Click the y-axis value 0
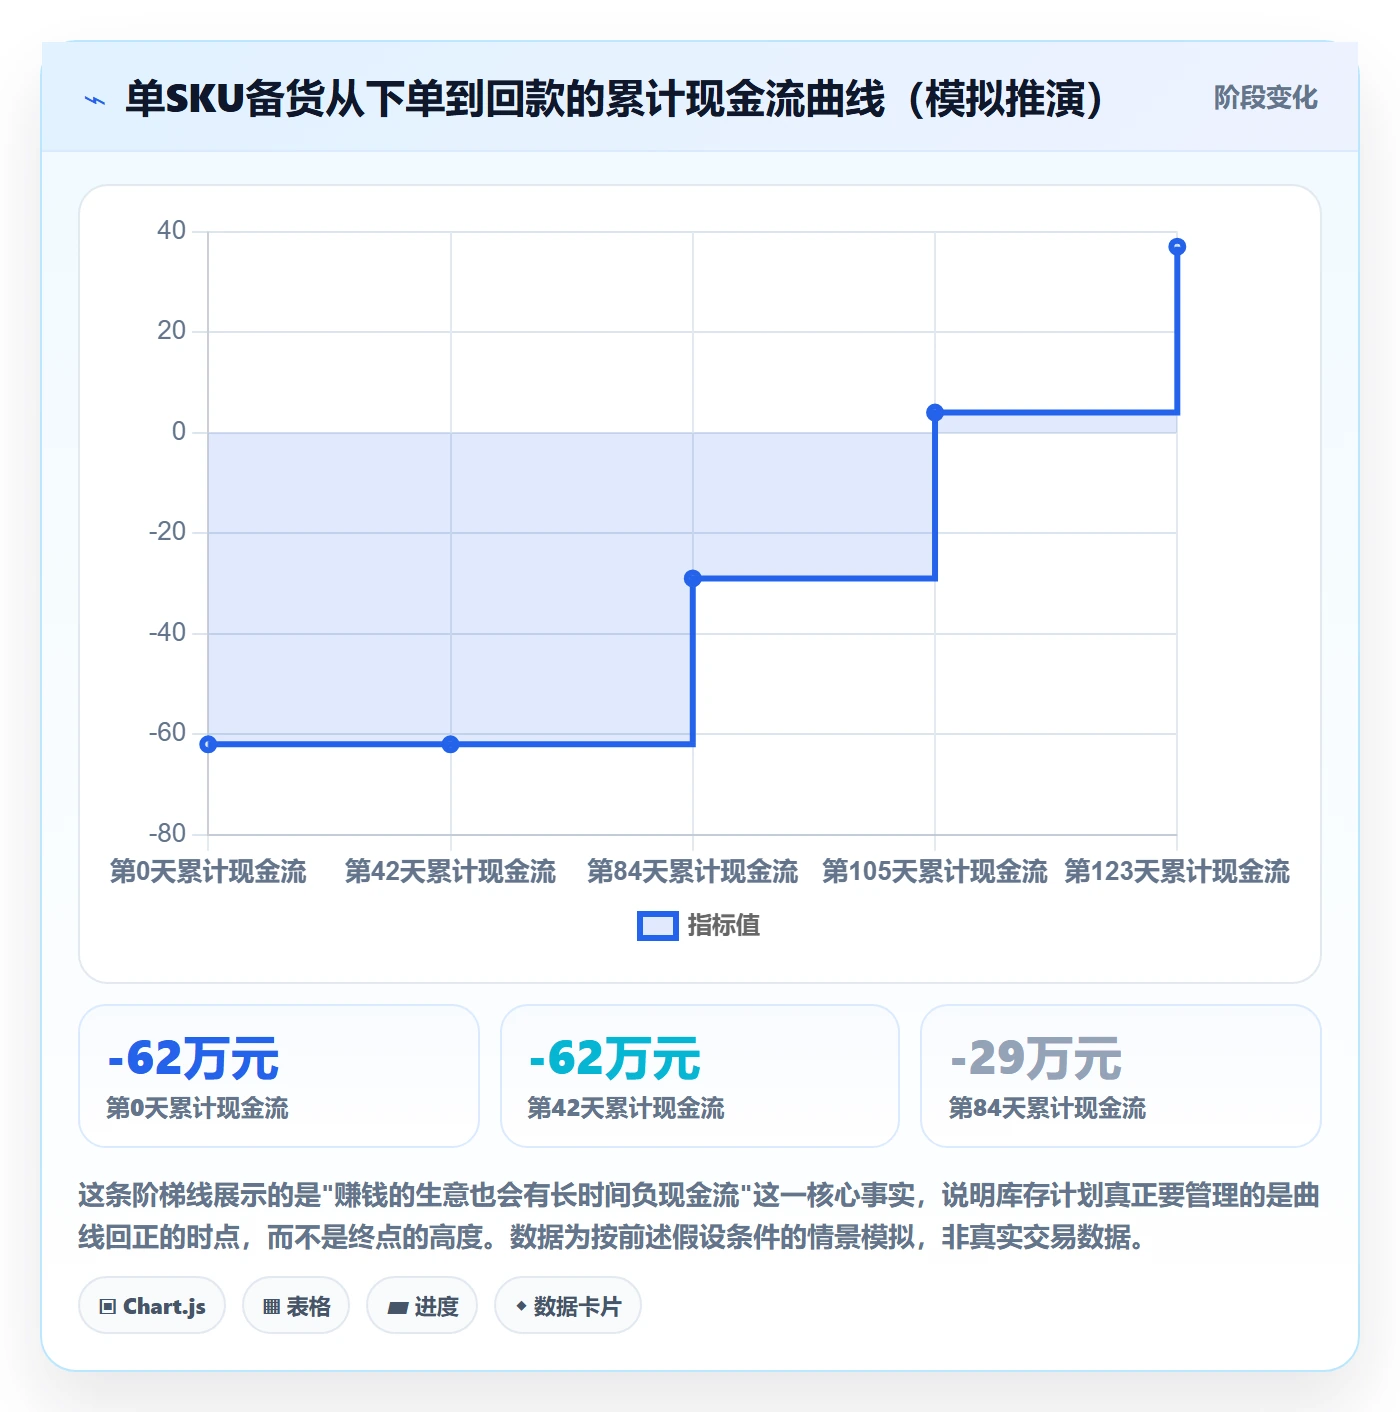The width and height of the screenshot is (1400, 1412). click(179, 432)
